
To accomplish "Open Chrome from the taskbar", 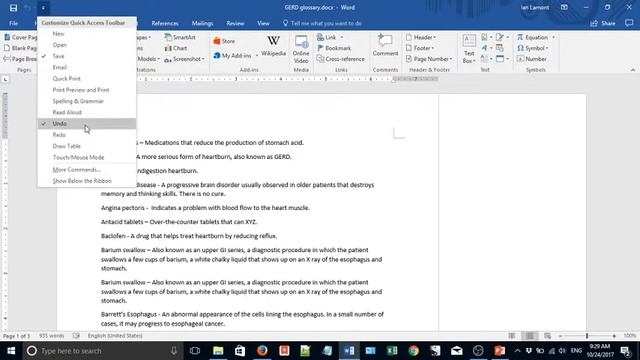I will (x=413, y=351).
